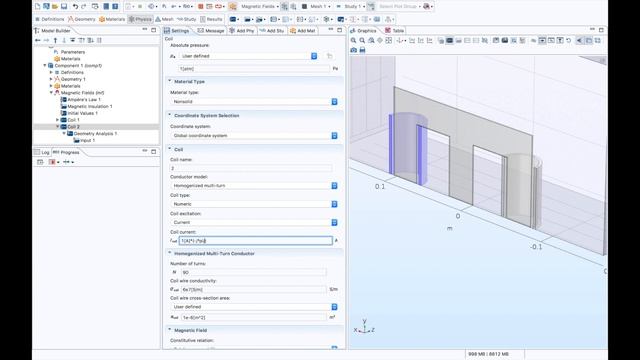This screenshot has height=360, width=640.
Task: Open the Coil excitation Current dropdown
Action: 334,222
